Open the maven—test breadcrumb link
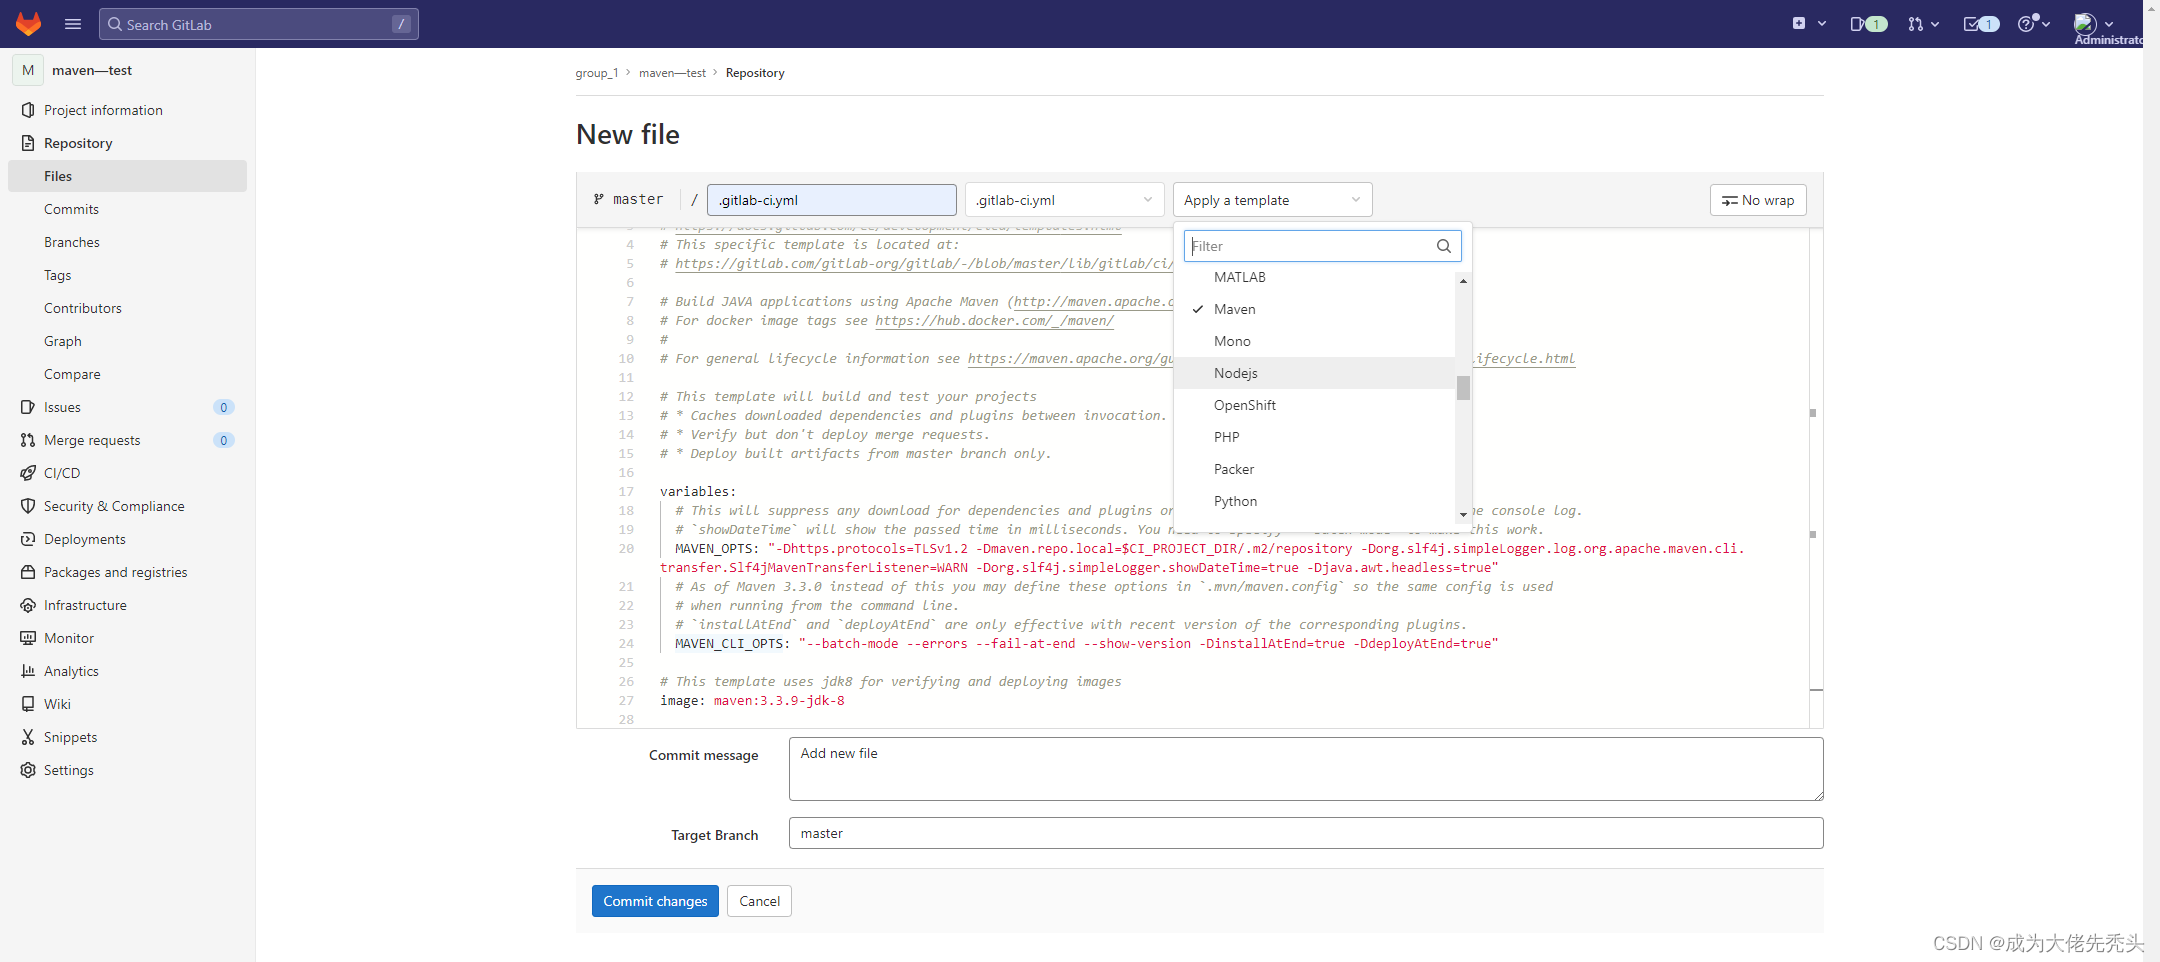The image size is (2160, 962). [672, 73]
